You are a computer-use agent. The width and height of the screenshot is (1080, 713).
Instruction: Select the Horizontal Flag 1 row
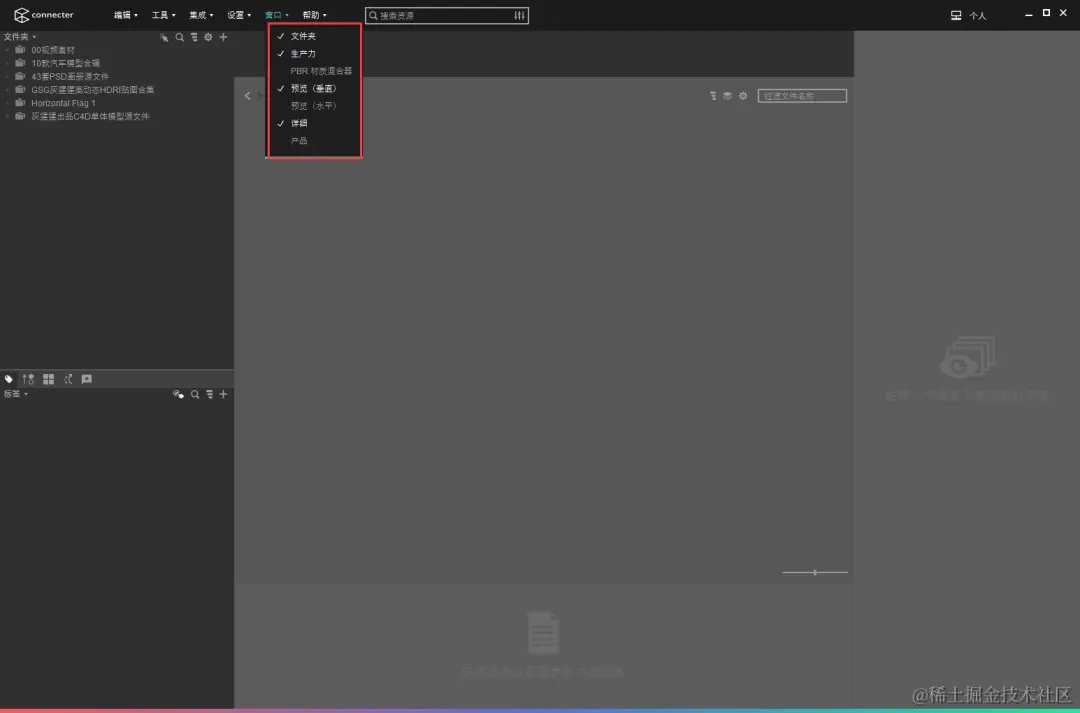117,103
